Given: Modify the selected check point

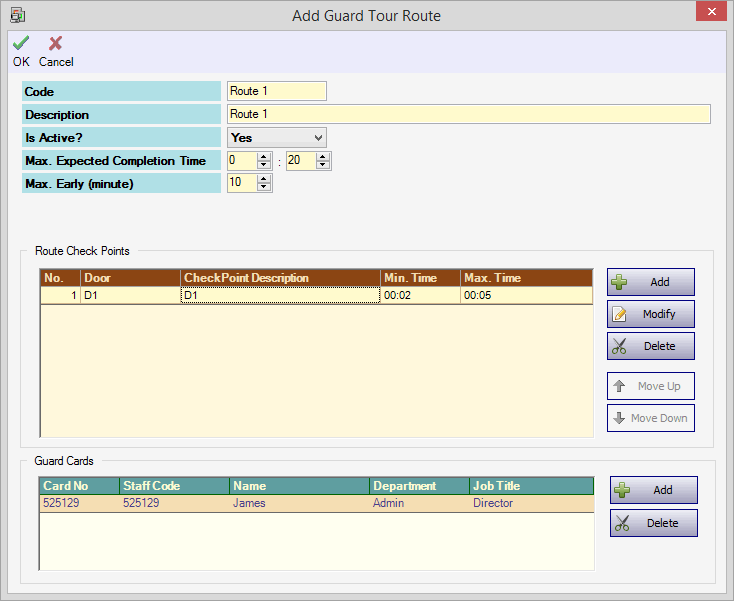Looking at the screenshot, I should pyautogui.click(x=650, y=314).
